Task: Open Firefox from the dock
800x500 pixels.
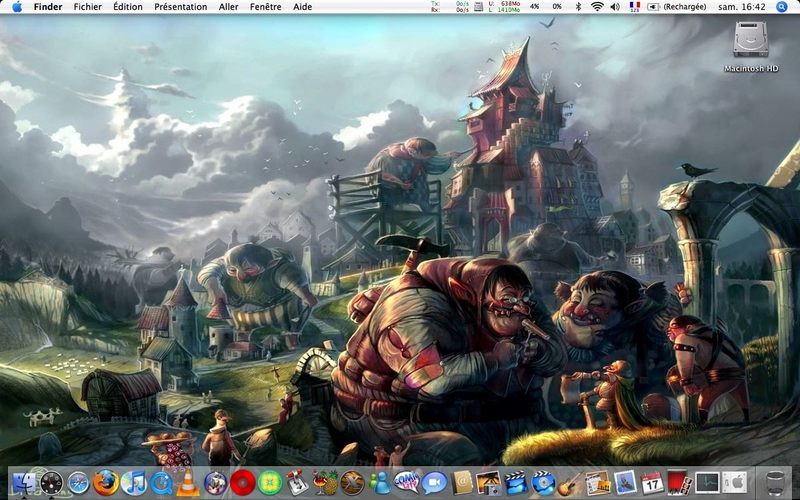Action: (x=106, y=483)
